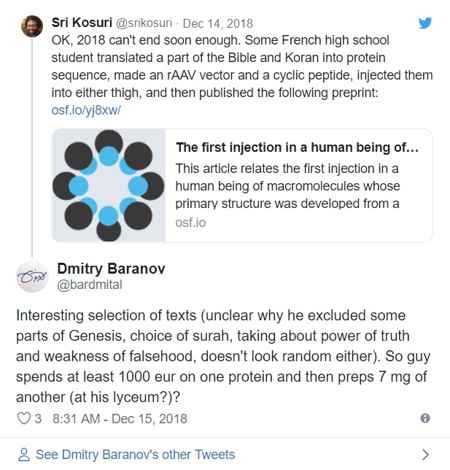
Task: Expand Dmitry Baranov's other Tweets chevron
Action: [x=425, y=455]
